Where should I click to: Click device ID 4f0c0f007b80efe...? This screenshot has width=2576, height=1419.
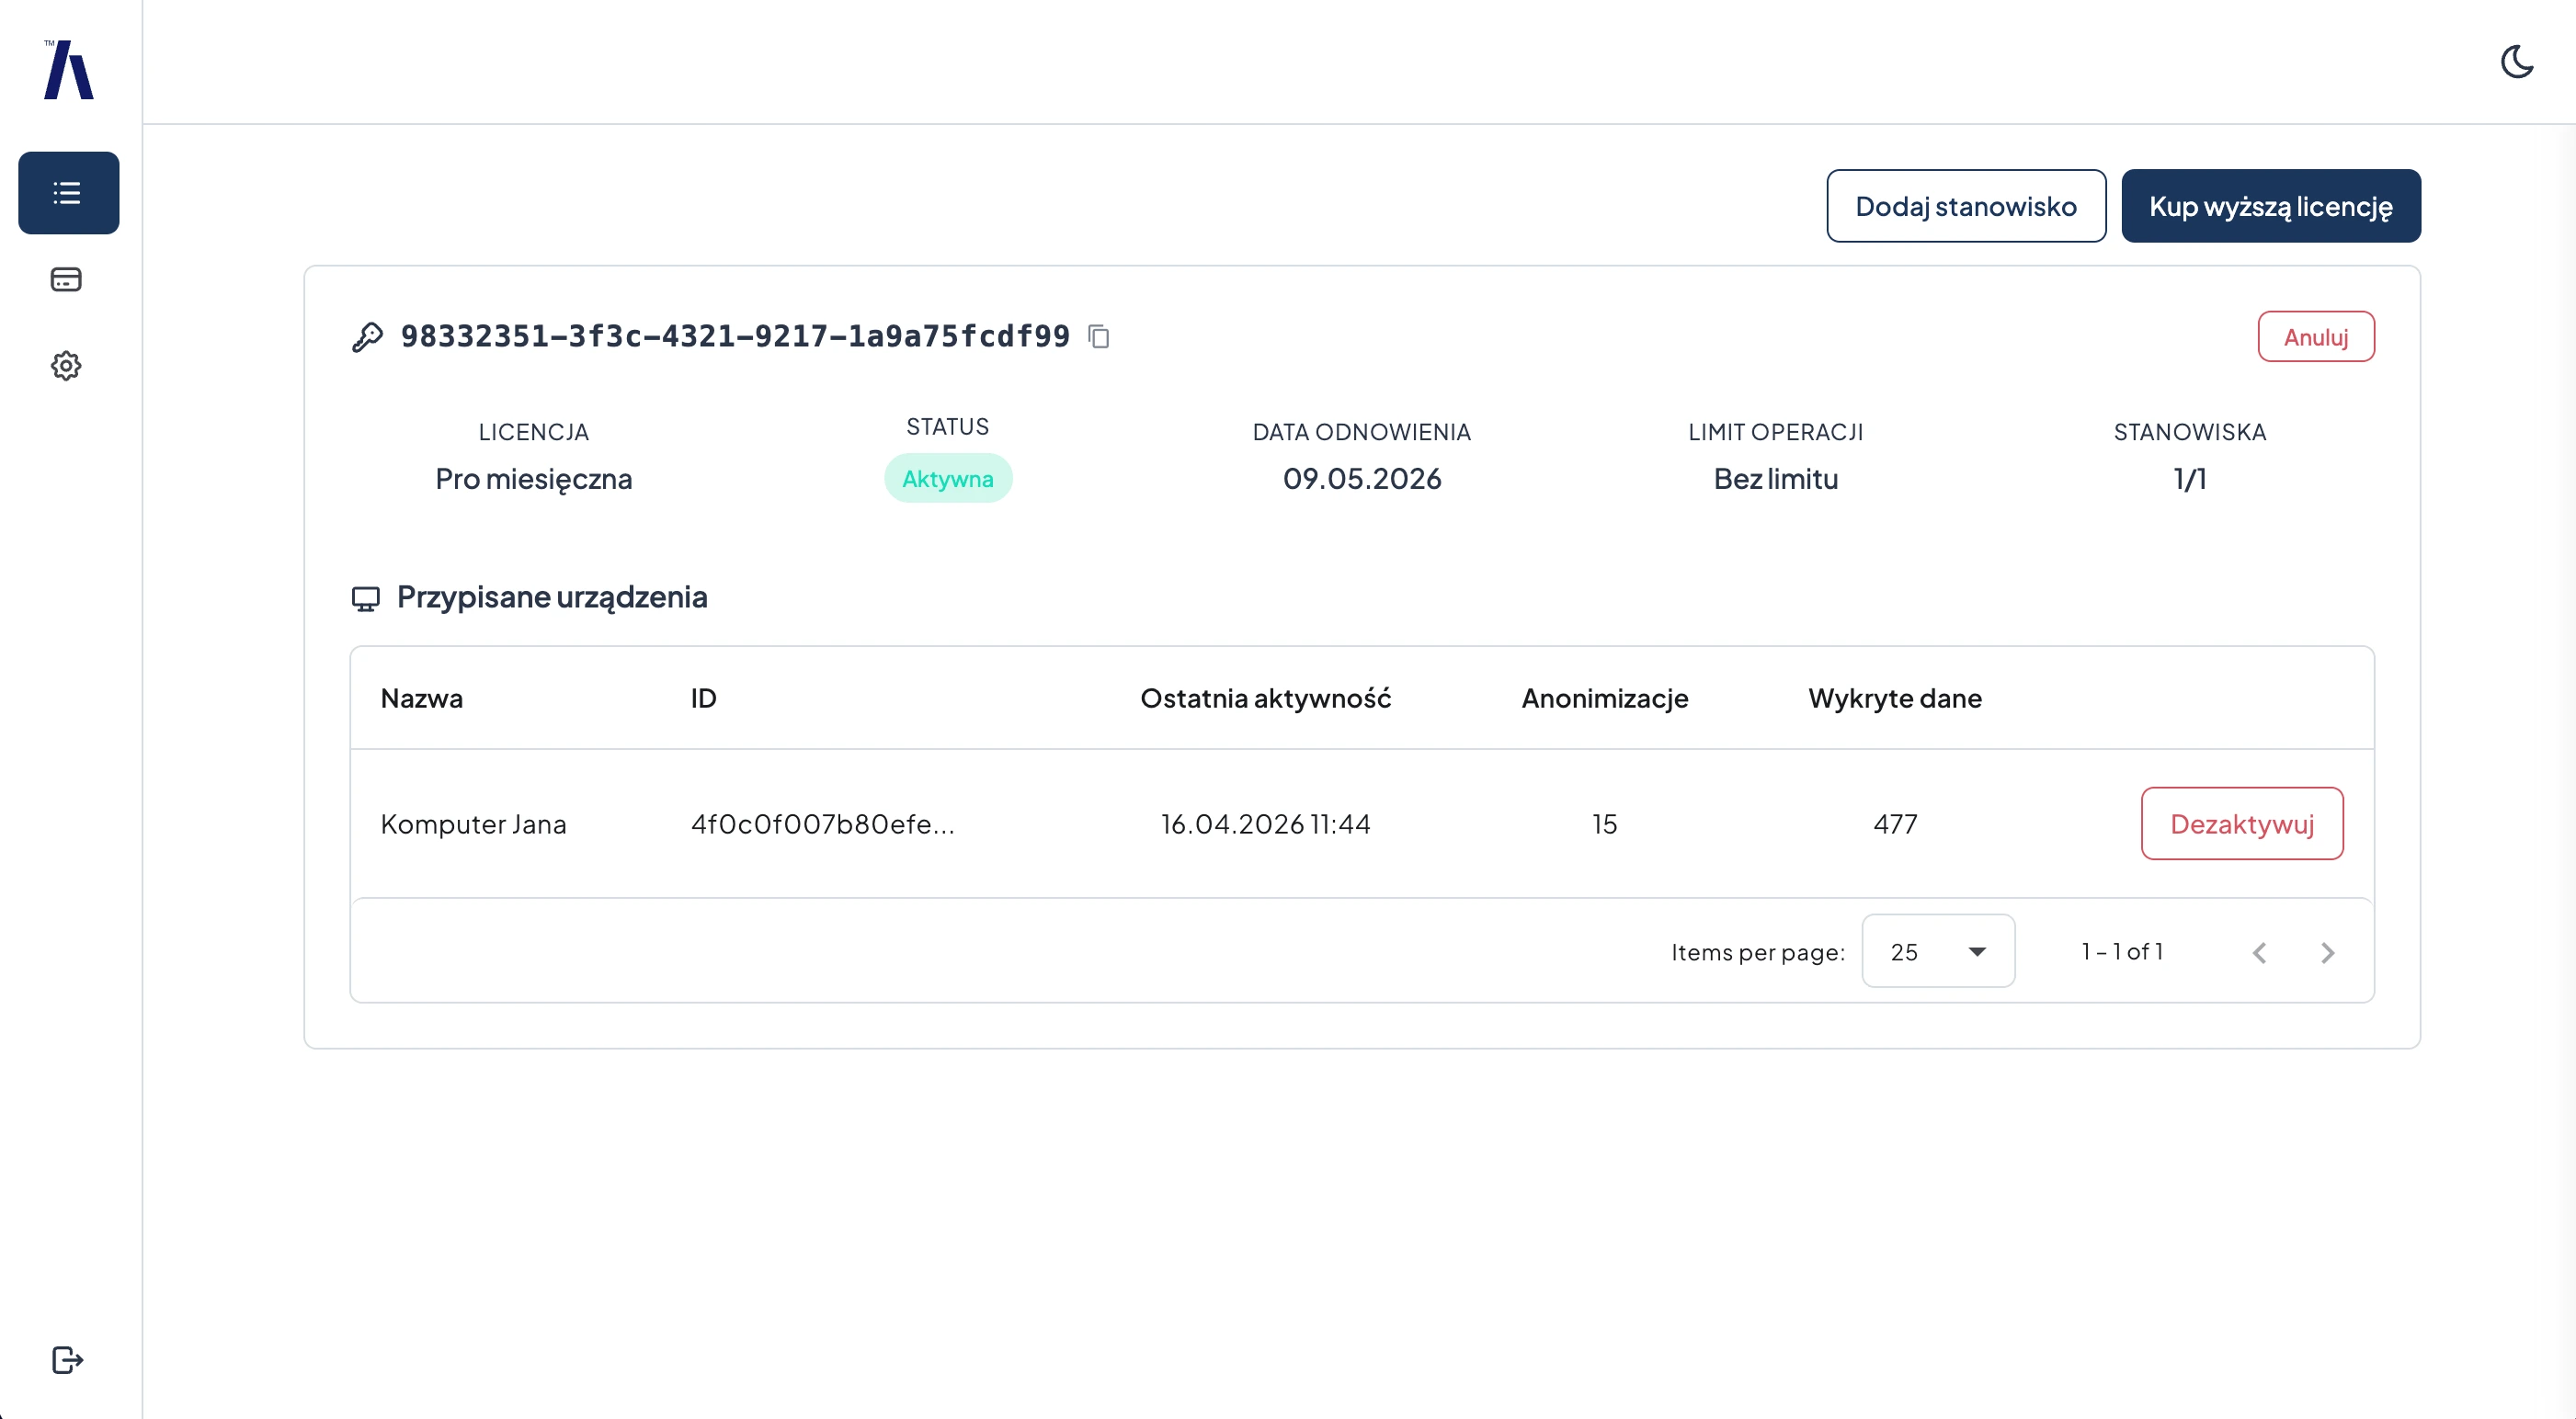(x=823, y=824)
